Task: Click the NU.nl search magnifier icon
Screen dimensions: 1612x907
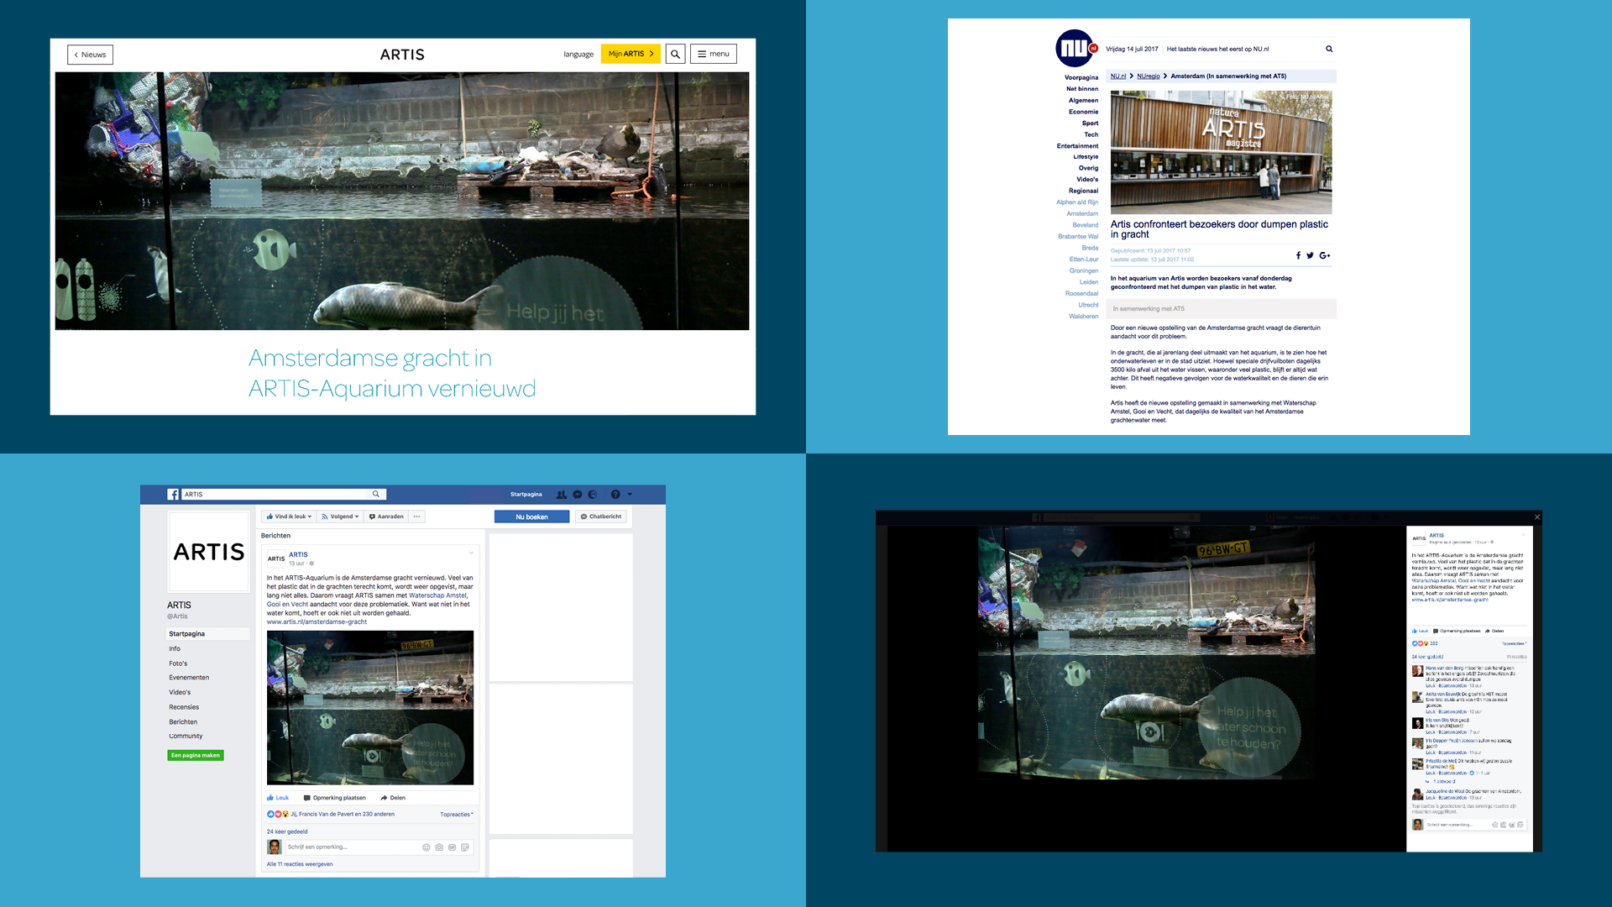Action: (x=1329, y=49)
